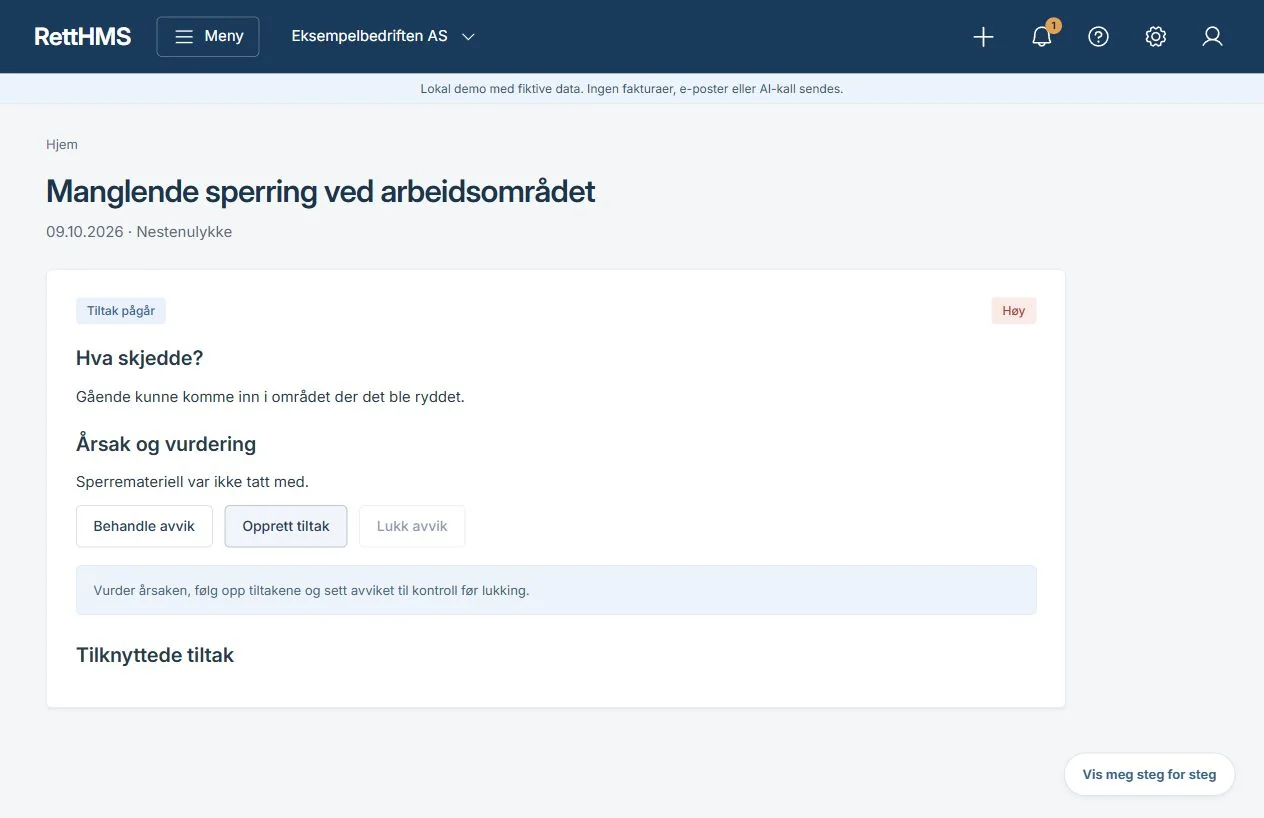This screenshot has width=1264, height=818.
Task: Open settings gear icon
Action: 1155,37
